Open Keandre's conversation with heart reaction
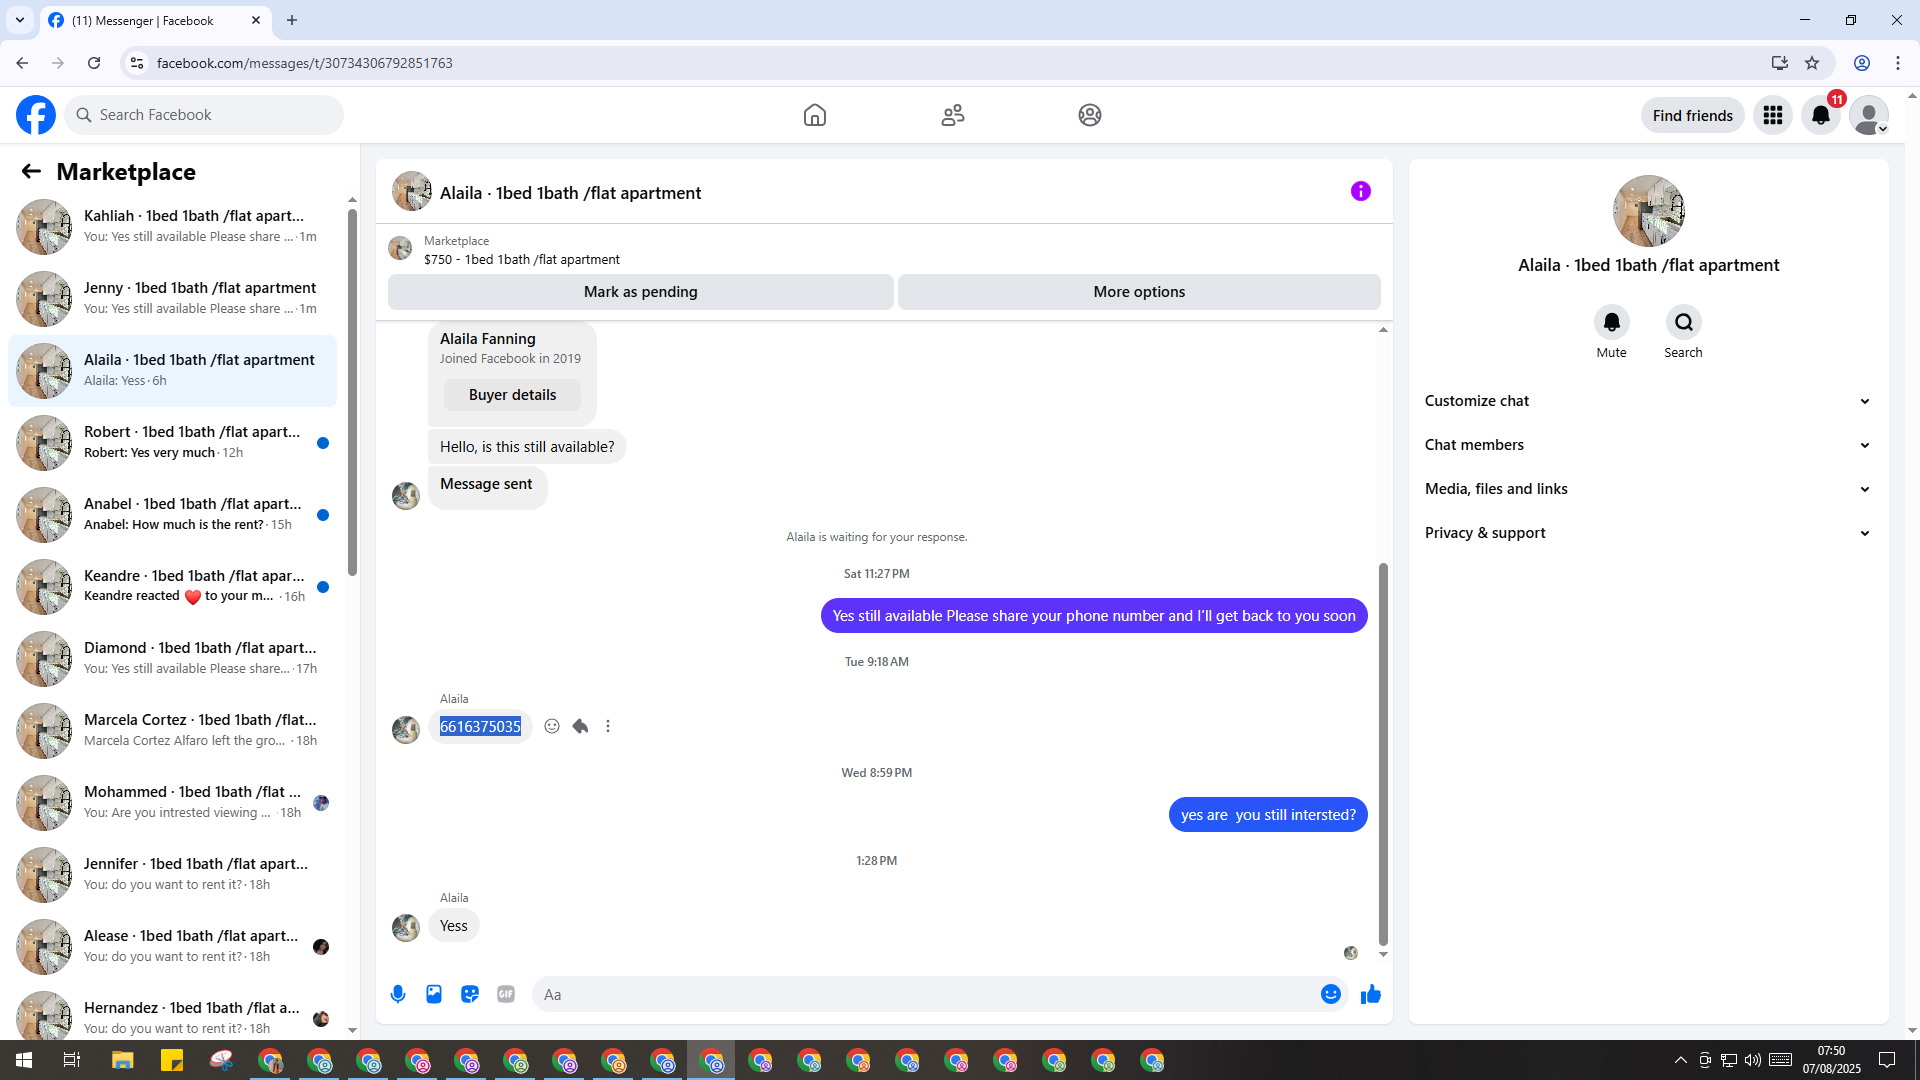Viewport: 1920px width, 1080px height. 172,587
